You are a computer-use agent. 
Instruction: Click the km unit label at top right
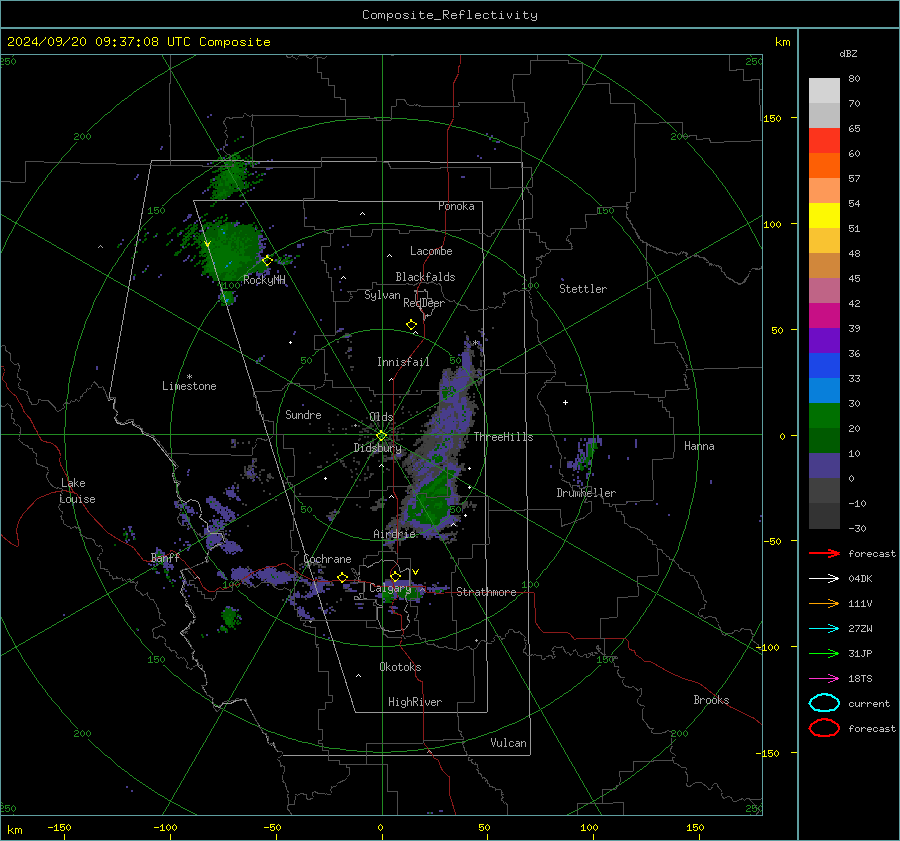point(782,42)
